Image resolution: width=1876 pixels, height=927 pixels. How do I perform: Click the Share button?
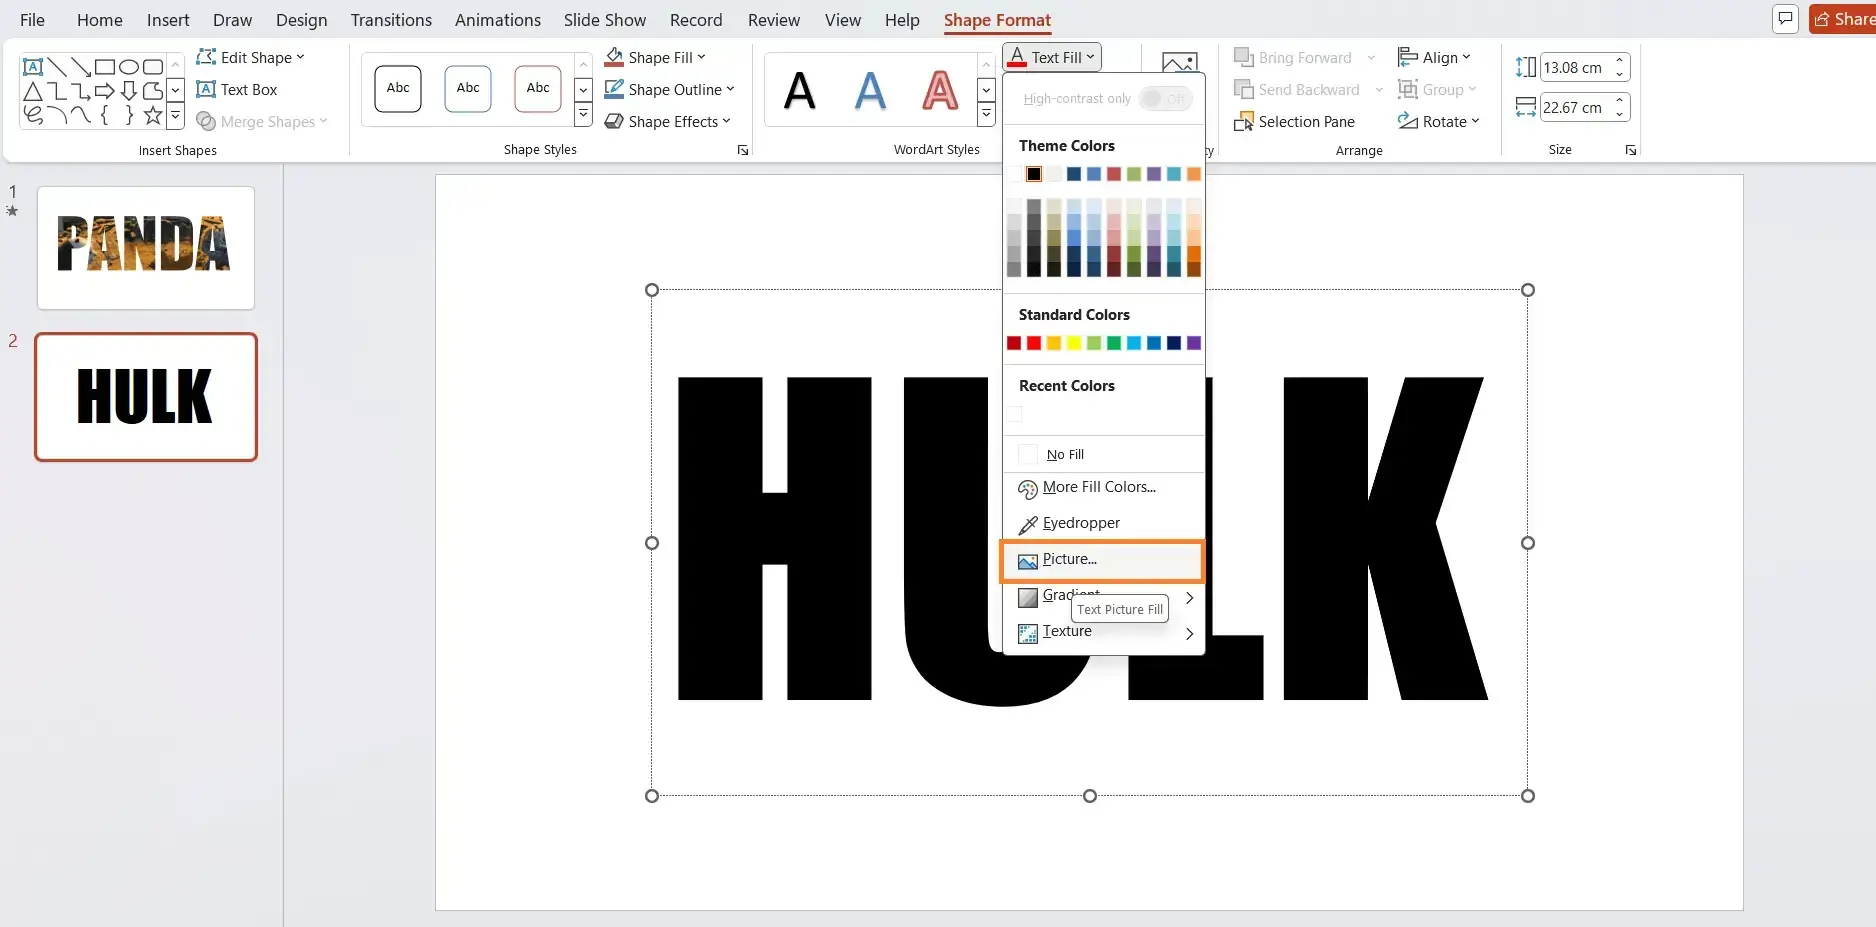(x=1843, y=19)
